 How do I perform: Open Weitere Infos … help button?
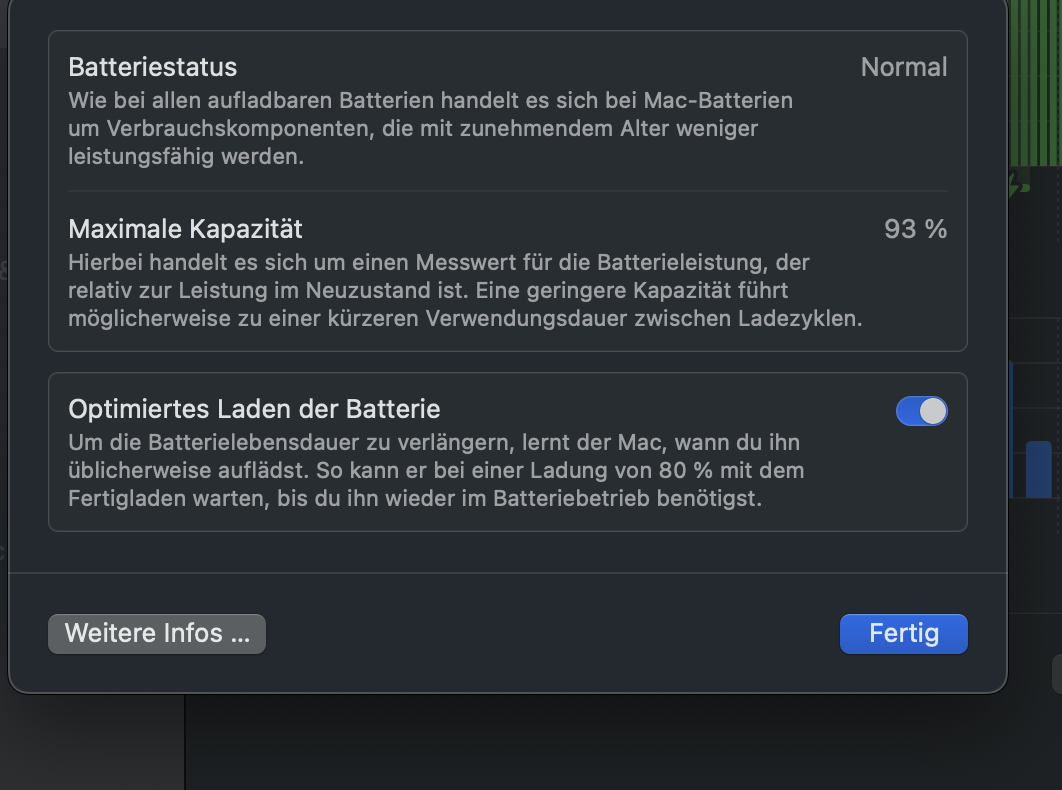tap(157, 634)
